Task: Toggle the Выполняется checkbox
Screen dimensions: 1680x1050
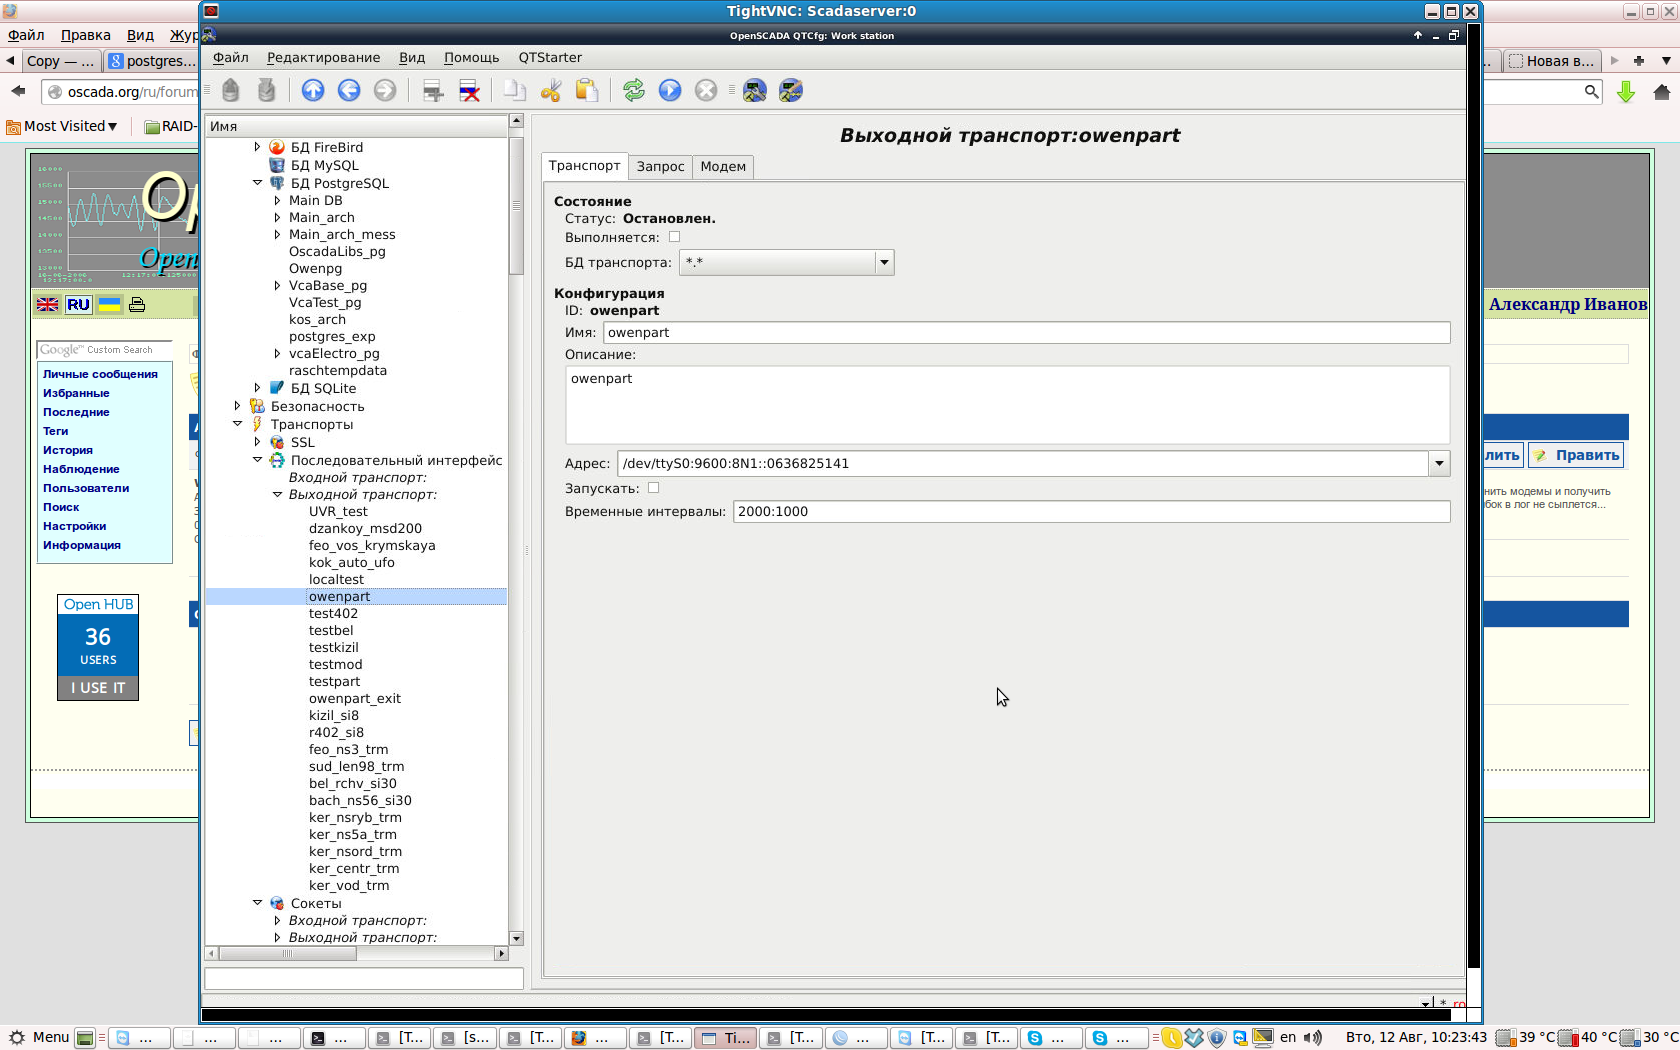Action: coord(674,237)
